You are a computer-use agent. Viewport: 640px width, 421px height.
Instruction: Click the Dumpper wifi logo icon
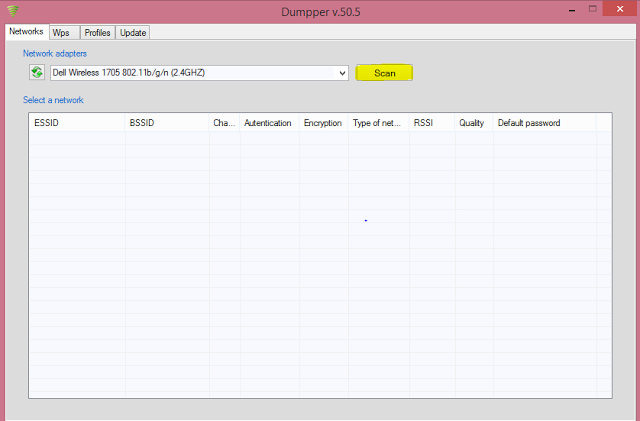click(x=13, y=11)
